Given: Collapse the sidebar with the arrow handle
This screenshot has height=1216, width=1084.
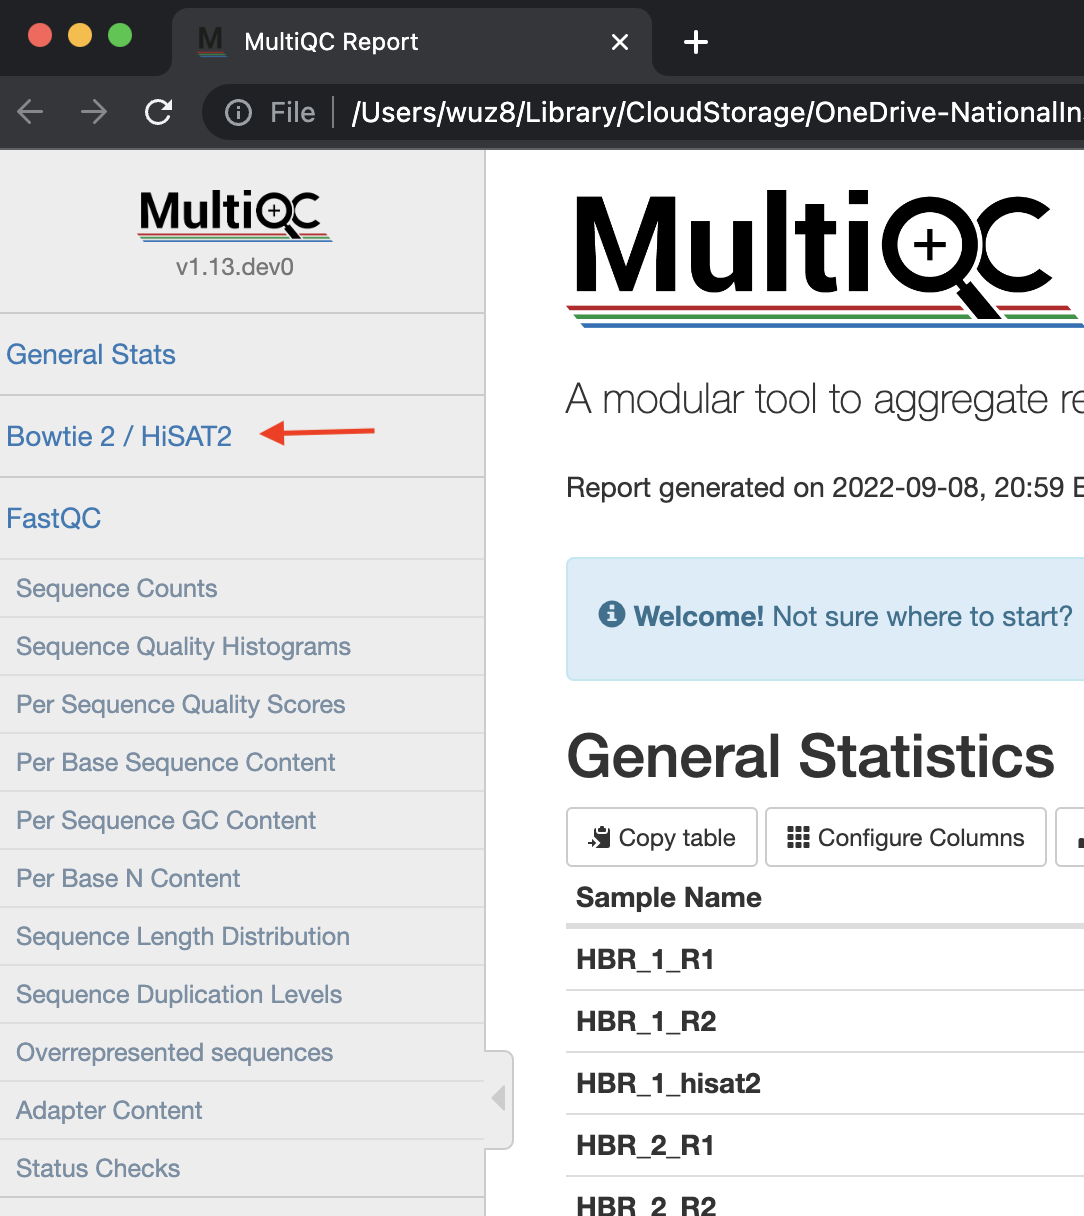Looking at the screenshot, I should click(x=499, y=1099).
